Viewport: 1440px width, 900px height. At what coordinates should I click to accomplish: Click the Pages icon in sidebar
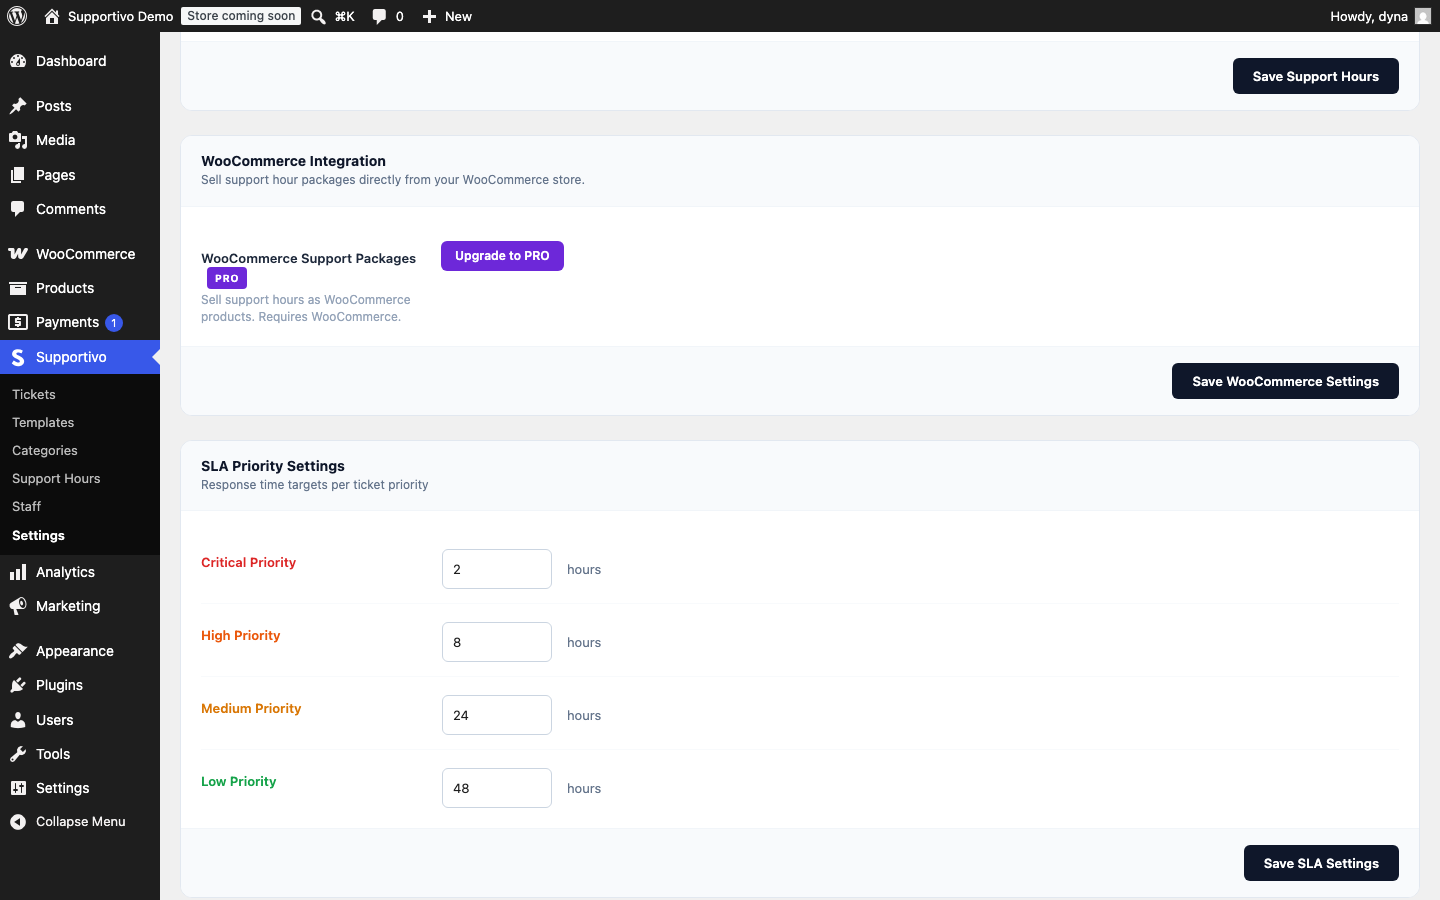click(x=18, y=175)
